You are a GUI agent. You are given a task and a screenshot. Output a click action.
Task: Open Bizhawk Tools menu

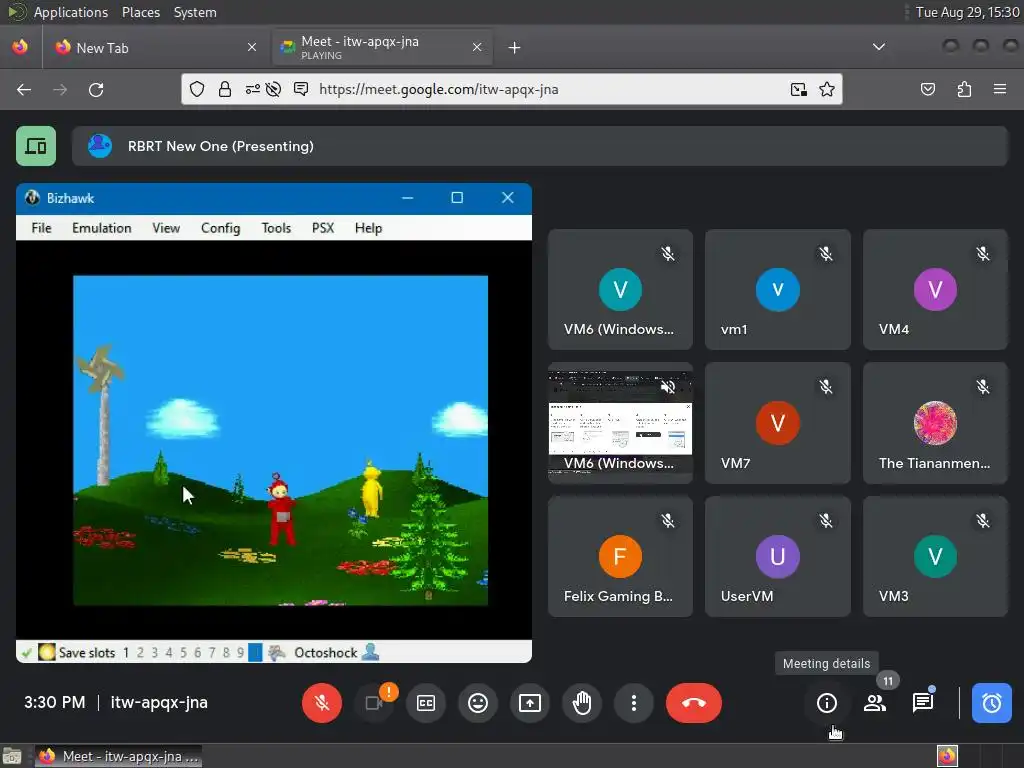coord(276,228)
